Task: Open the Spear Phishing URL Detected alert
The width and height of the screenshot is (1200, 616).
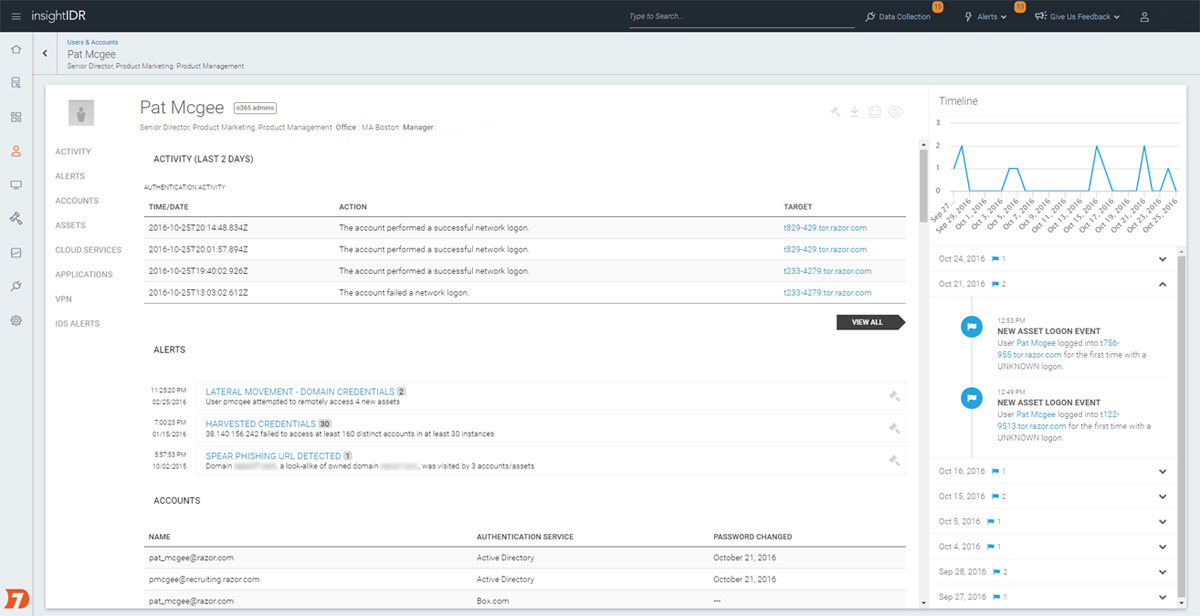Action: tap(273, 456)
